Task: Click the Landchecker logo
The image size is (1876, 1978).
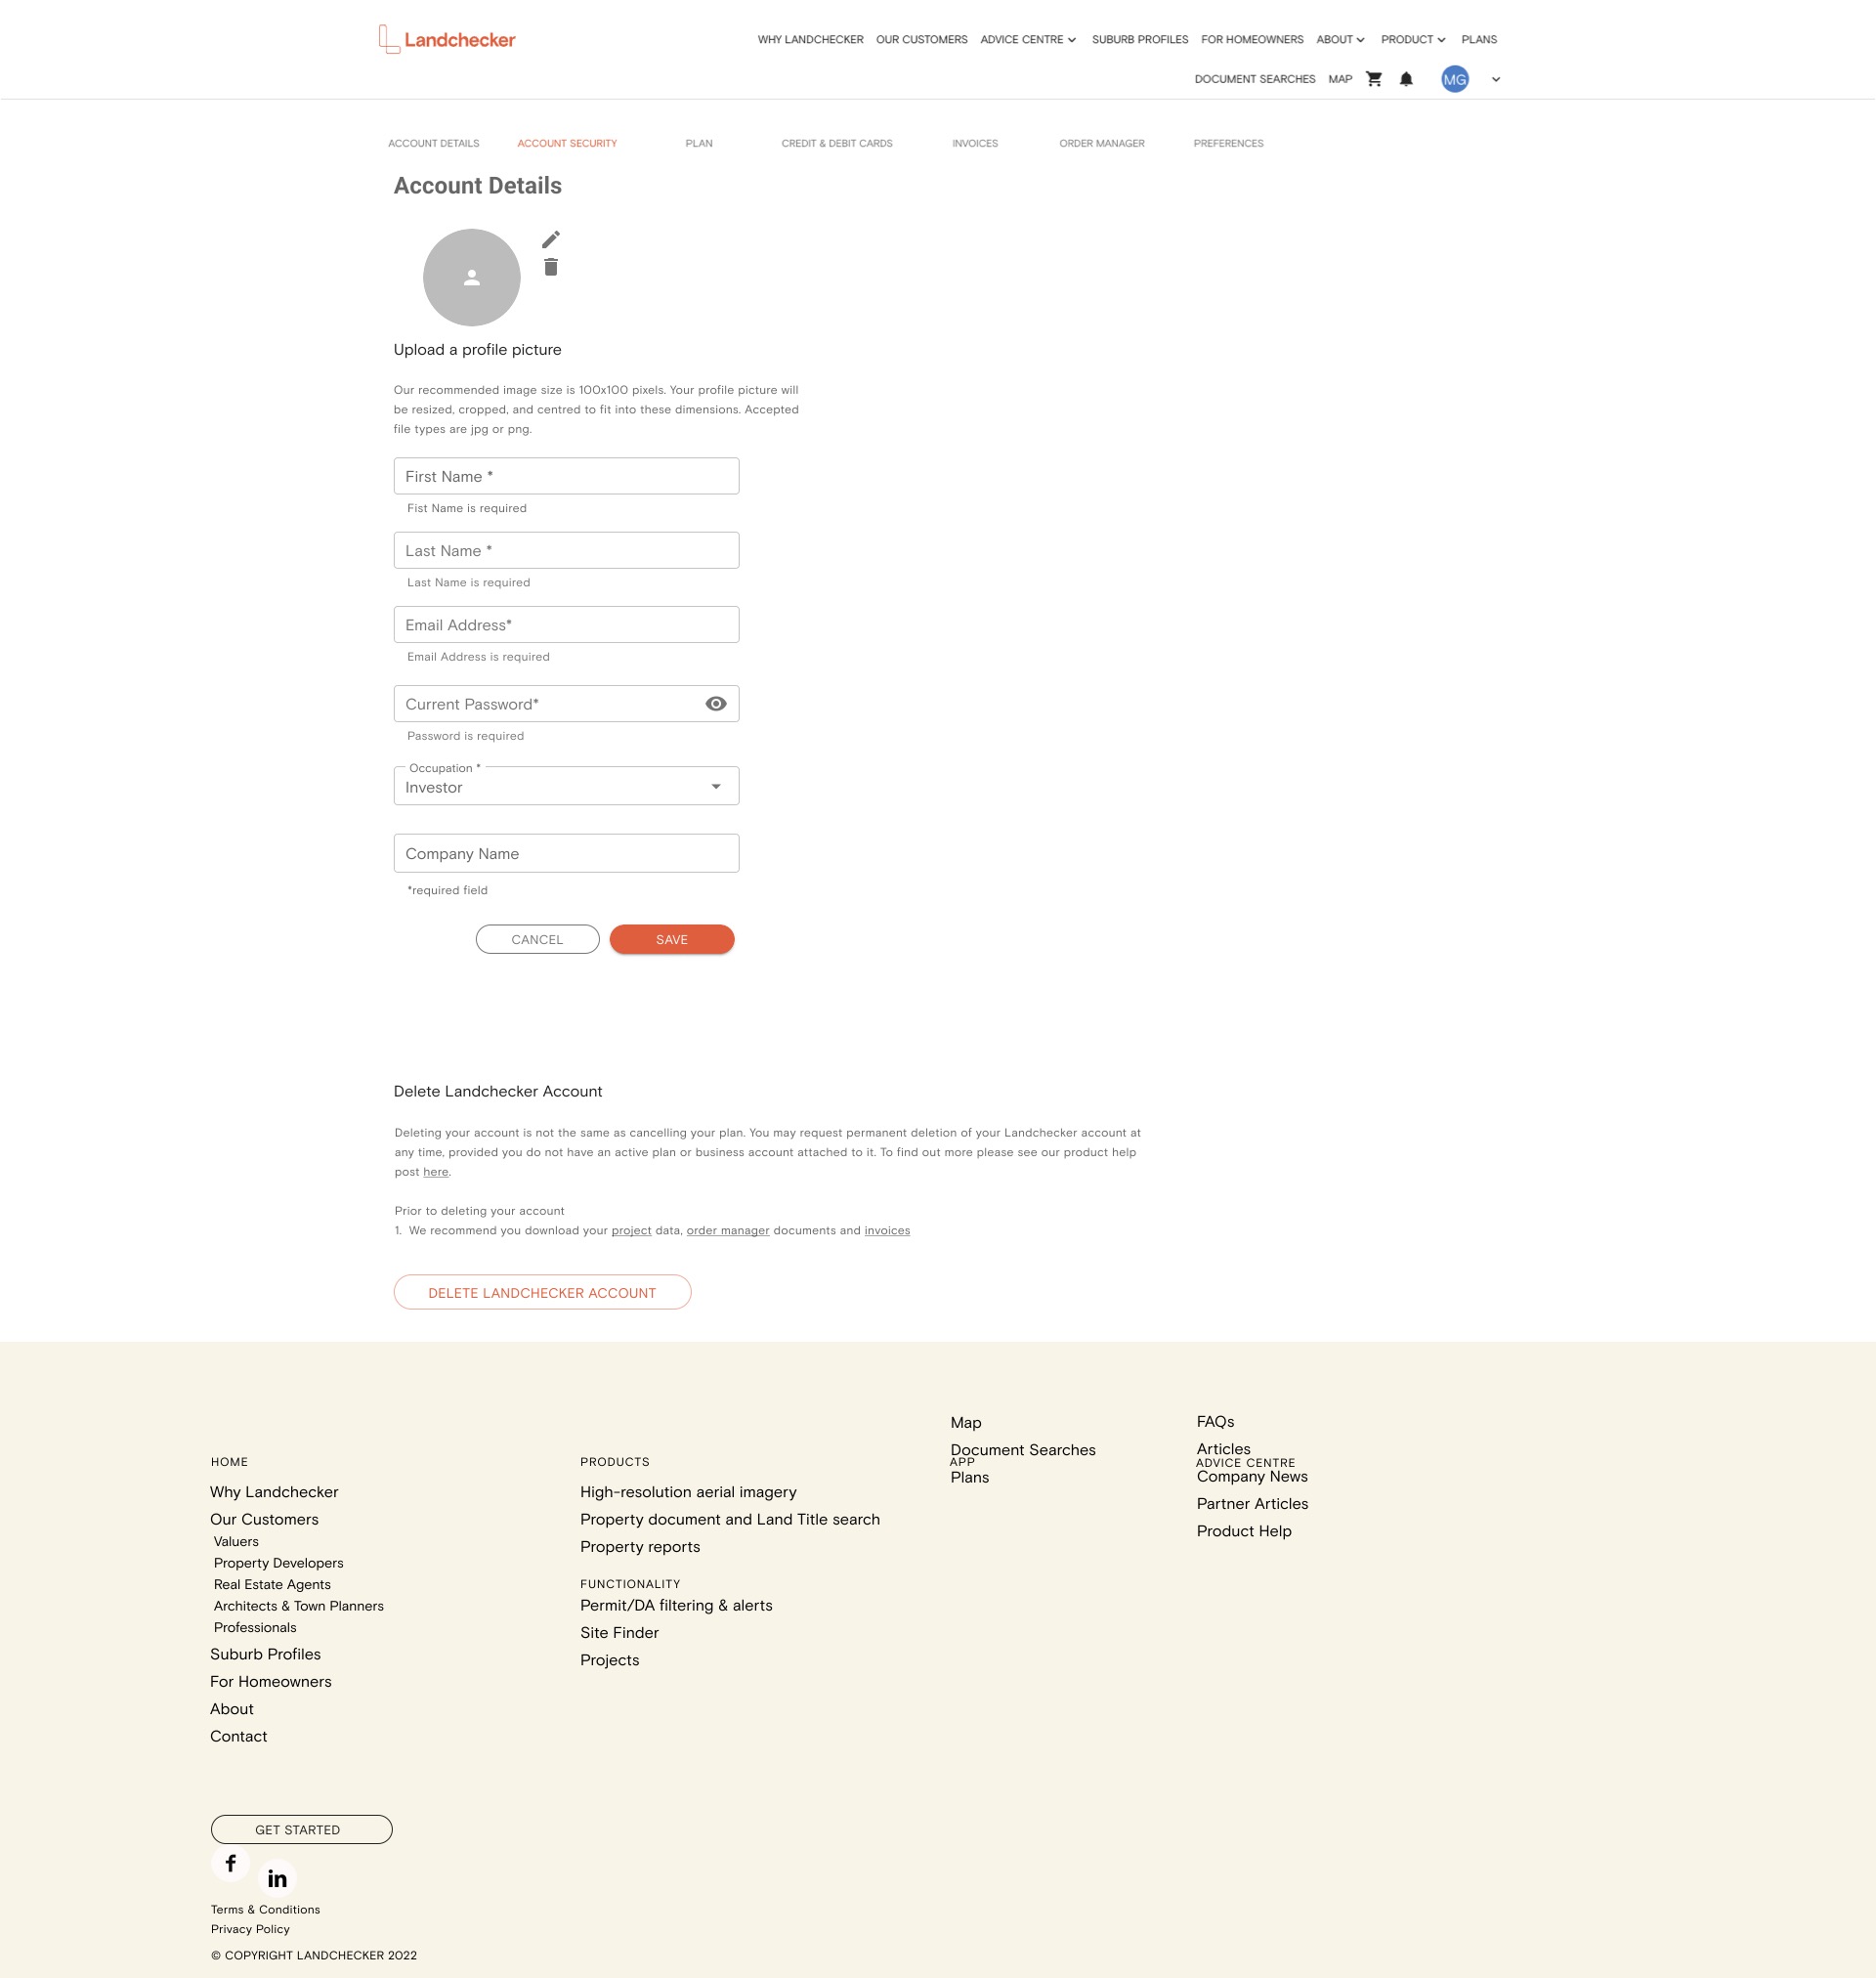Action: [x=447, y=40]
